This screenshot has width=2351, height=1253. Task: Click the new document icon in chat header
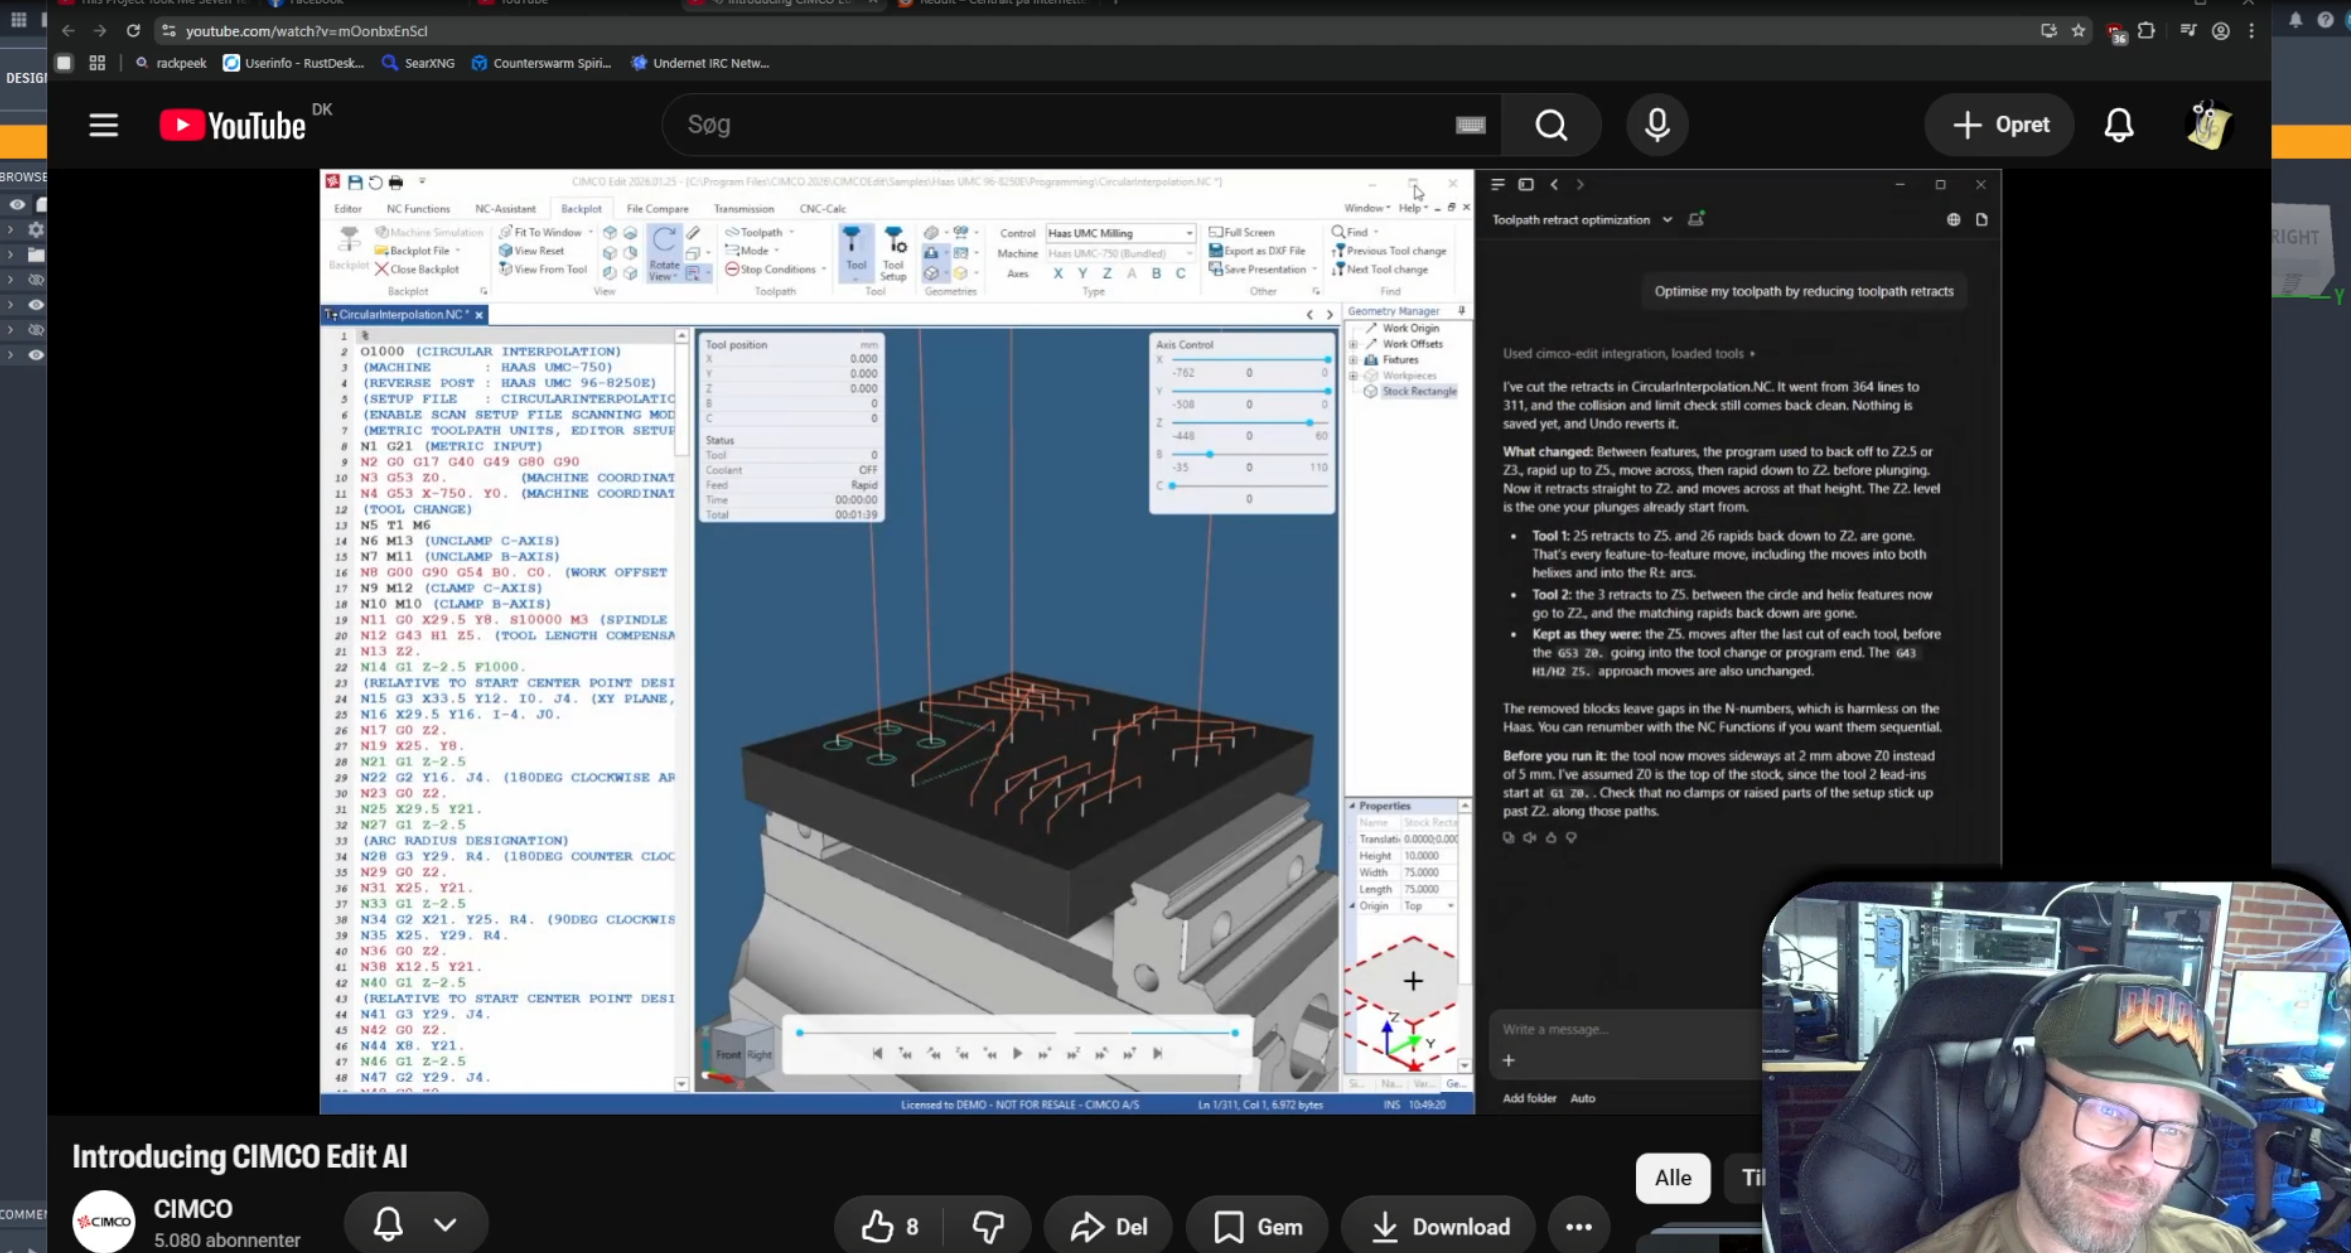point(1981,219)
